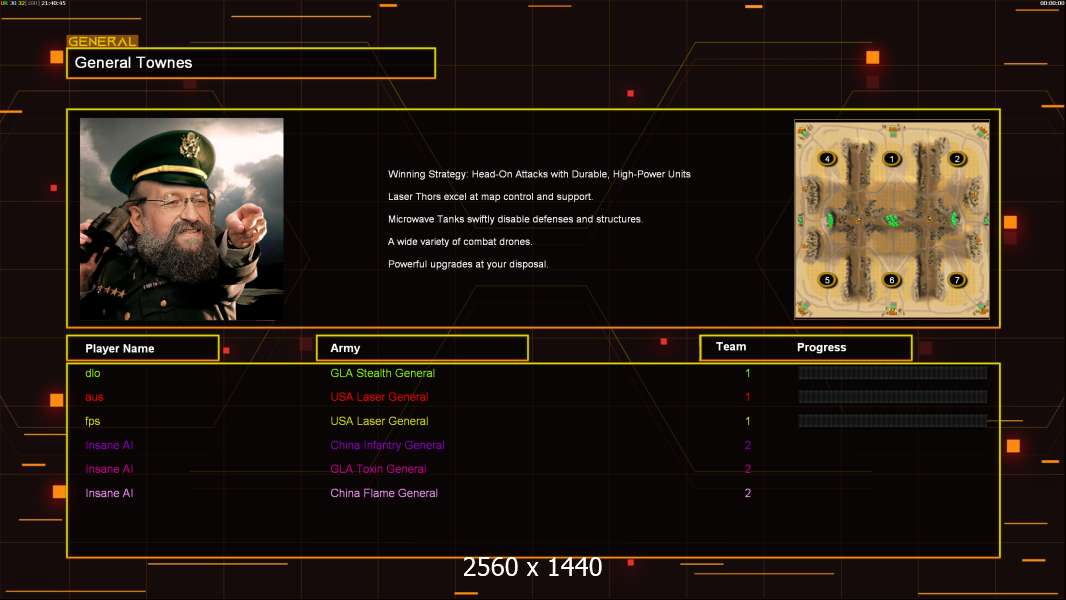Click GLA Toxin General army entry

pyautogui.click(x=378, y=469)
